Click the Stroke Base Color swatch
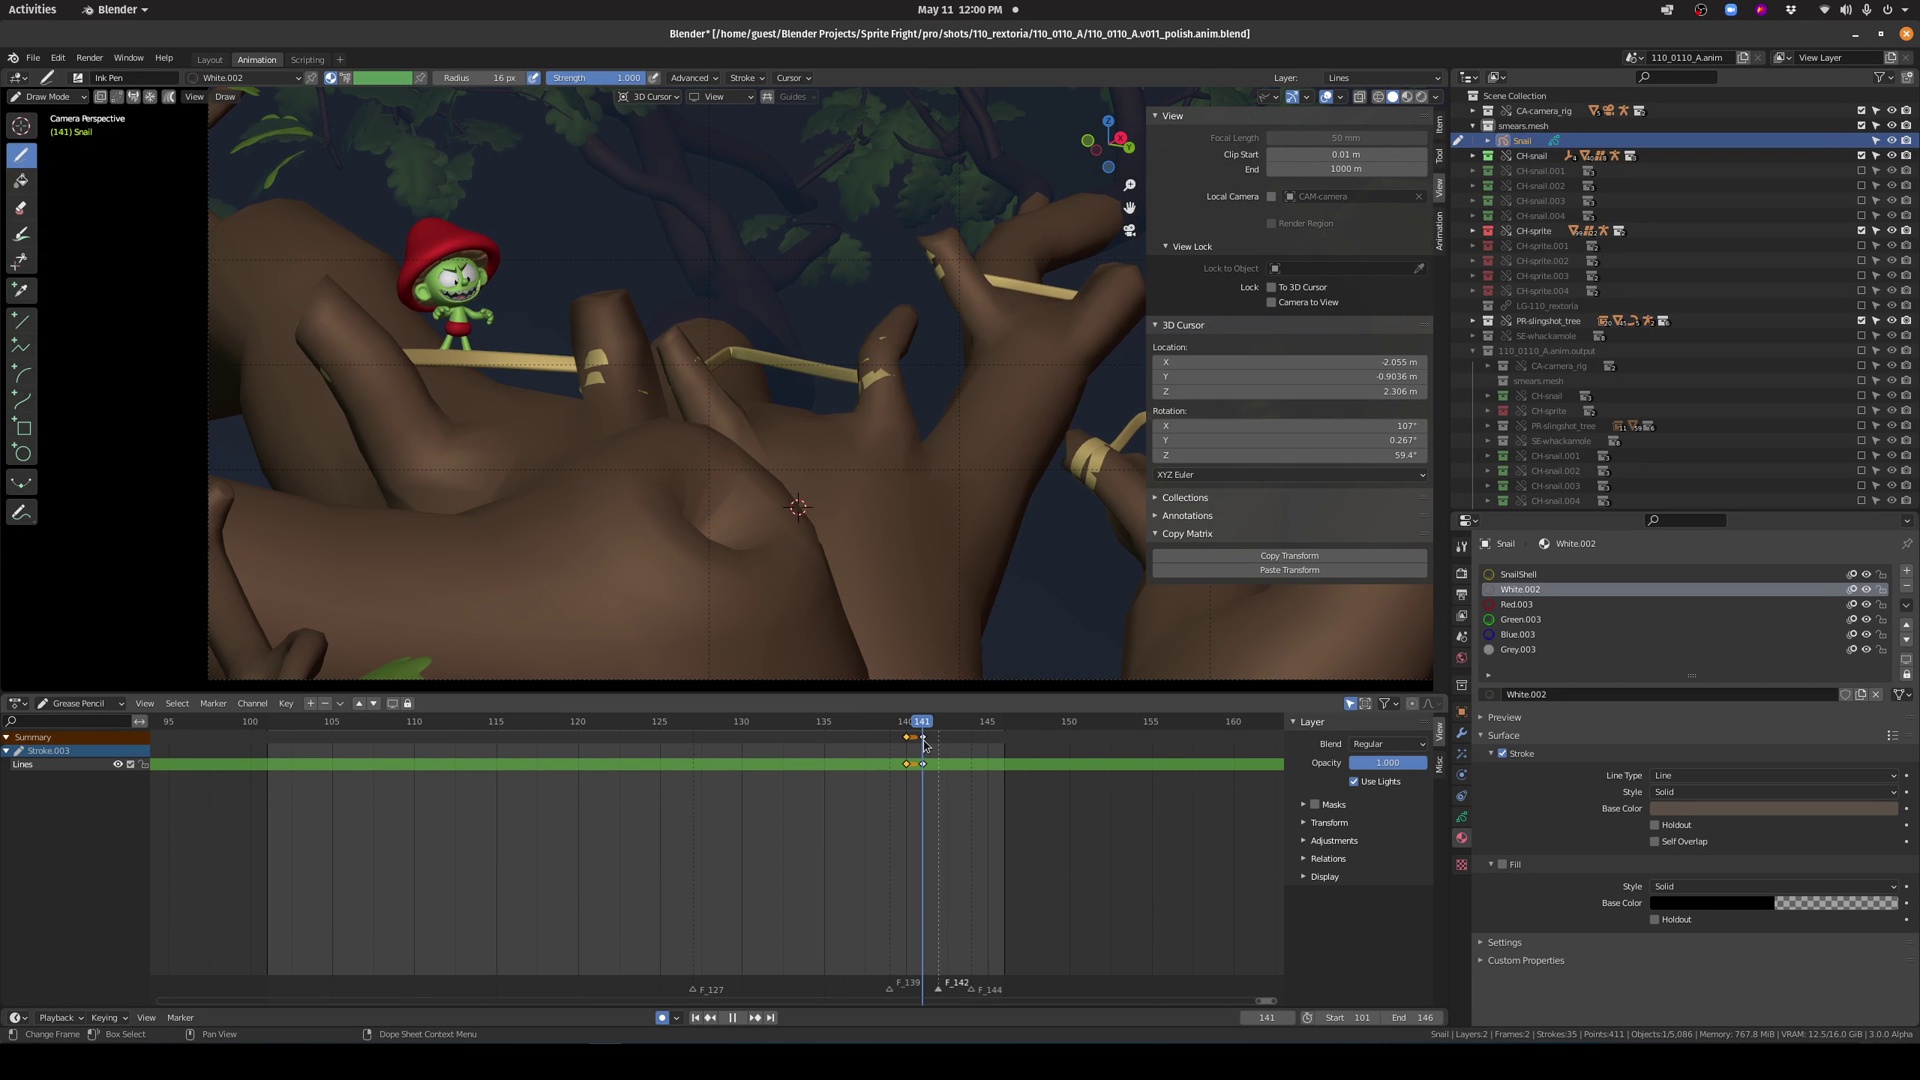The height and width of the screenshot is (1080, 1920). (x=1773, y=808)
